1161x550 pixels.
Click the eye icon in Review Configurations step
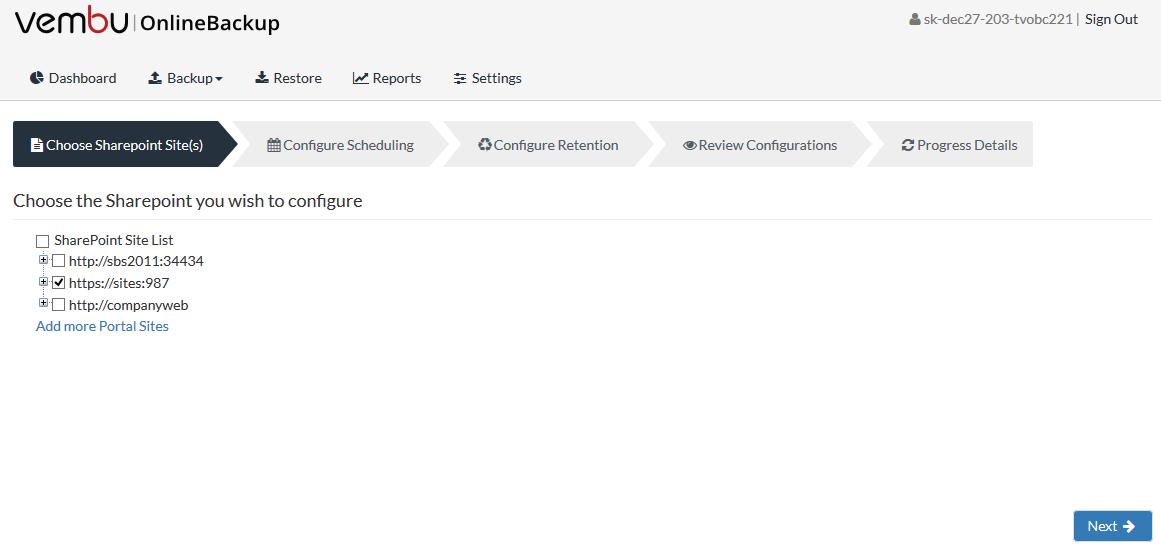(689, 145)
